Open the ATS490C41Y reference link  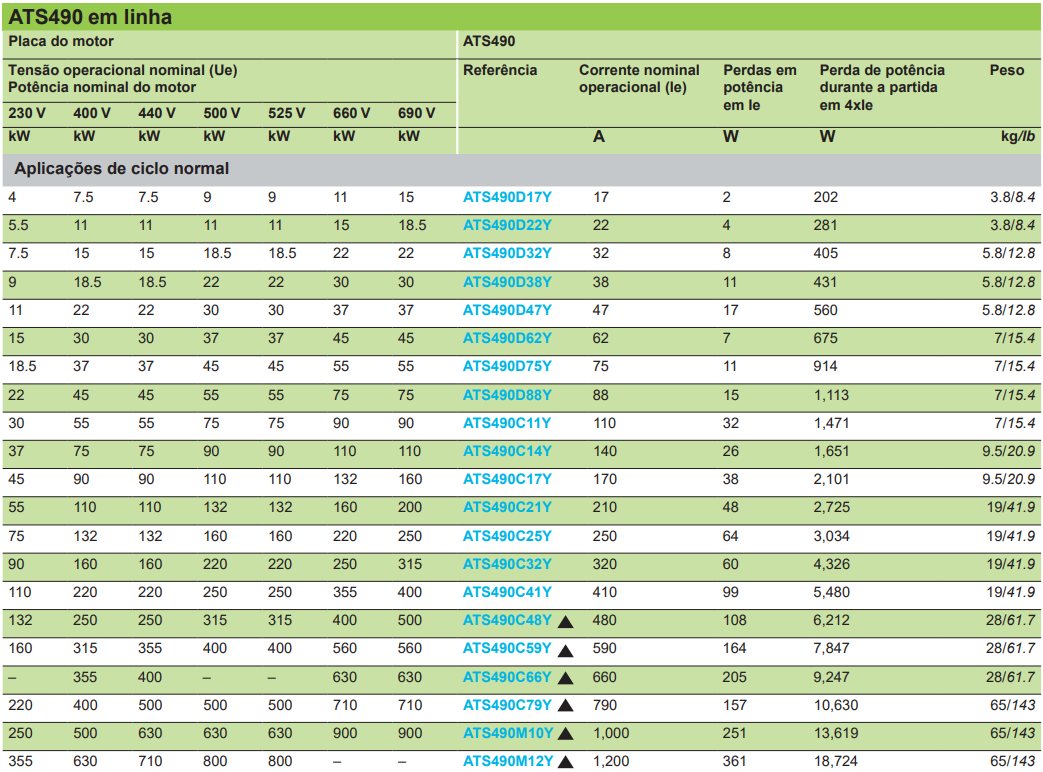507,592
